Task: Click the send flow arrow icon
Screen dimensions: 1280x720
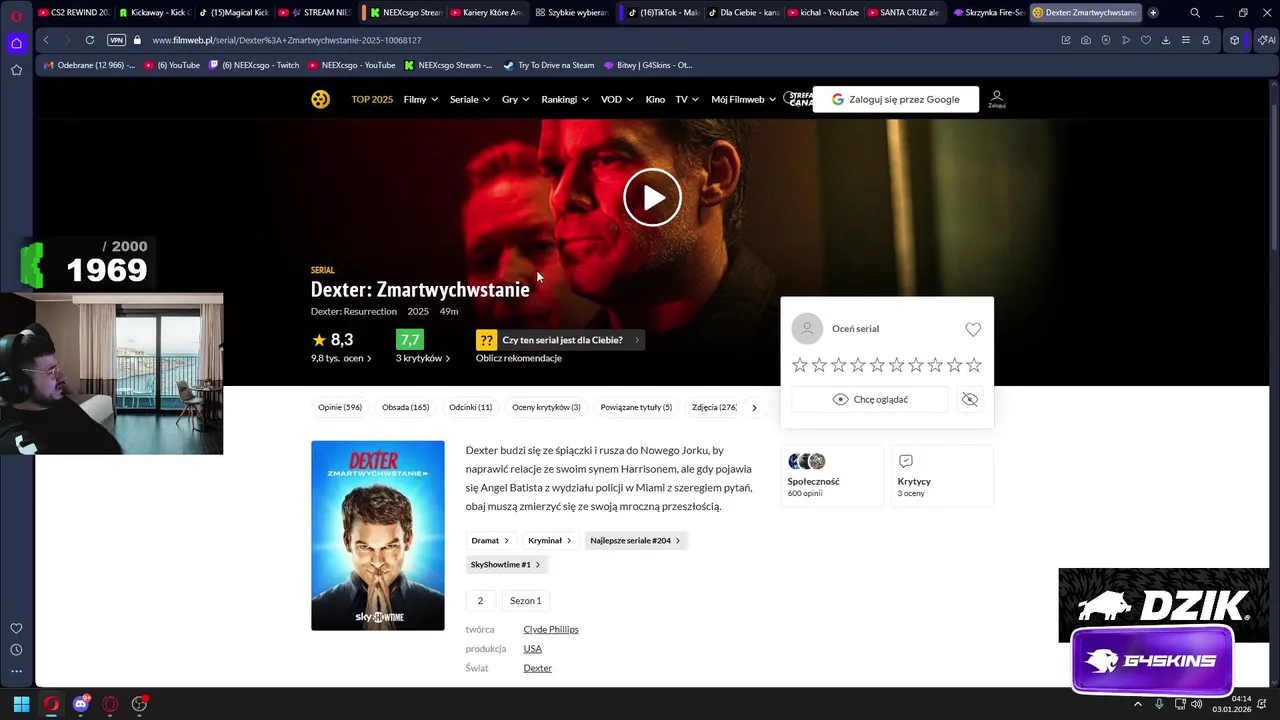Action: click(x=1126, y=40)
